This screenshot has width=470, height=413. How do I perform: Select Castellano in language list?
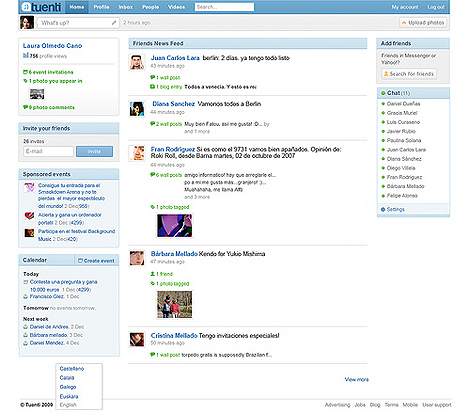pyautogui.click(x=72, y=369)
